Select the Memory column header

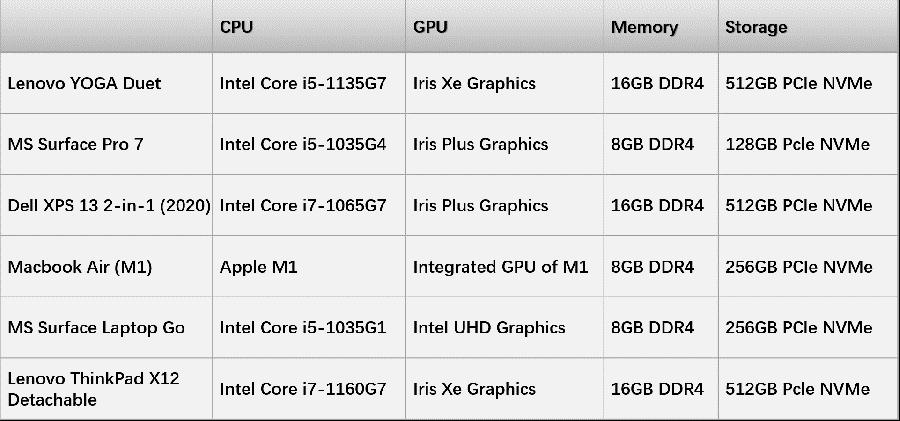[644, 28]
